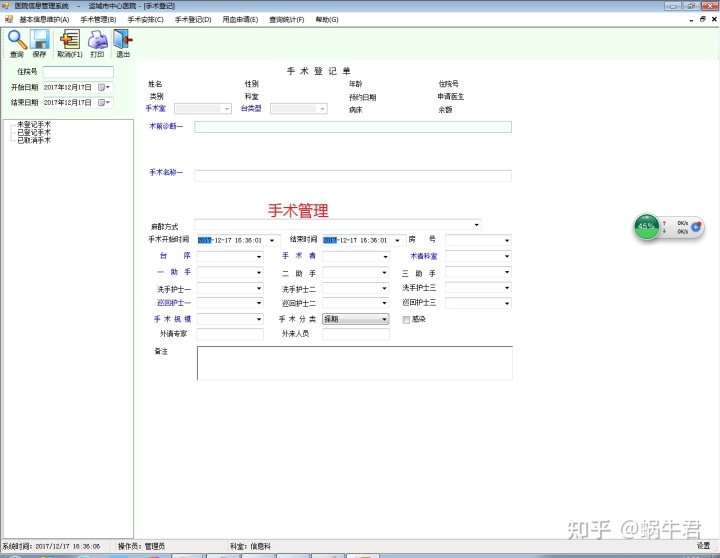Click the 手术室 blue label

(x=155, y=108)
